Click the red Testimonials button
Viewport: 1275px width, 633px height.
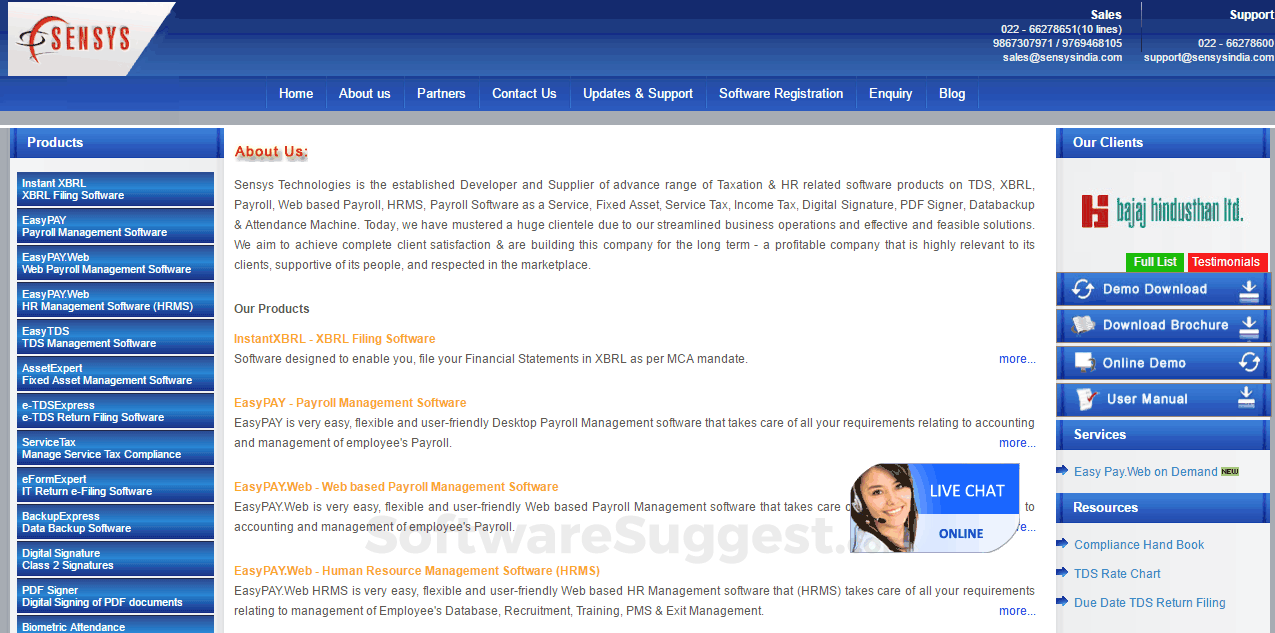(x=1227, y=262)
